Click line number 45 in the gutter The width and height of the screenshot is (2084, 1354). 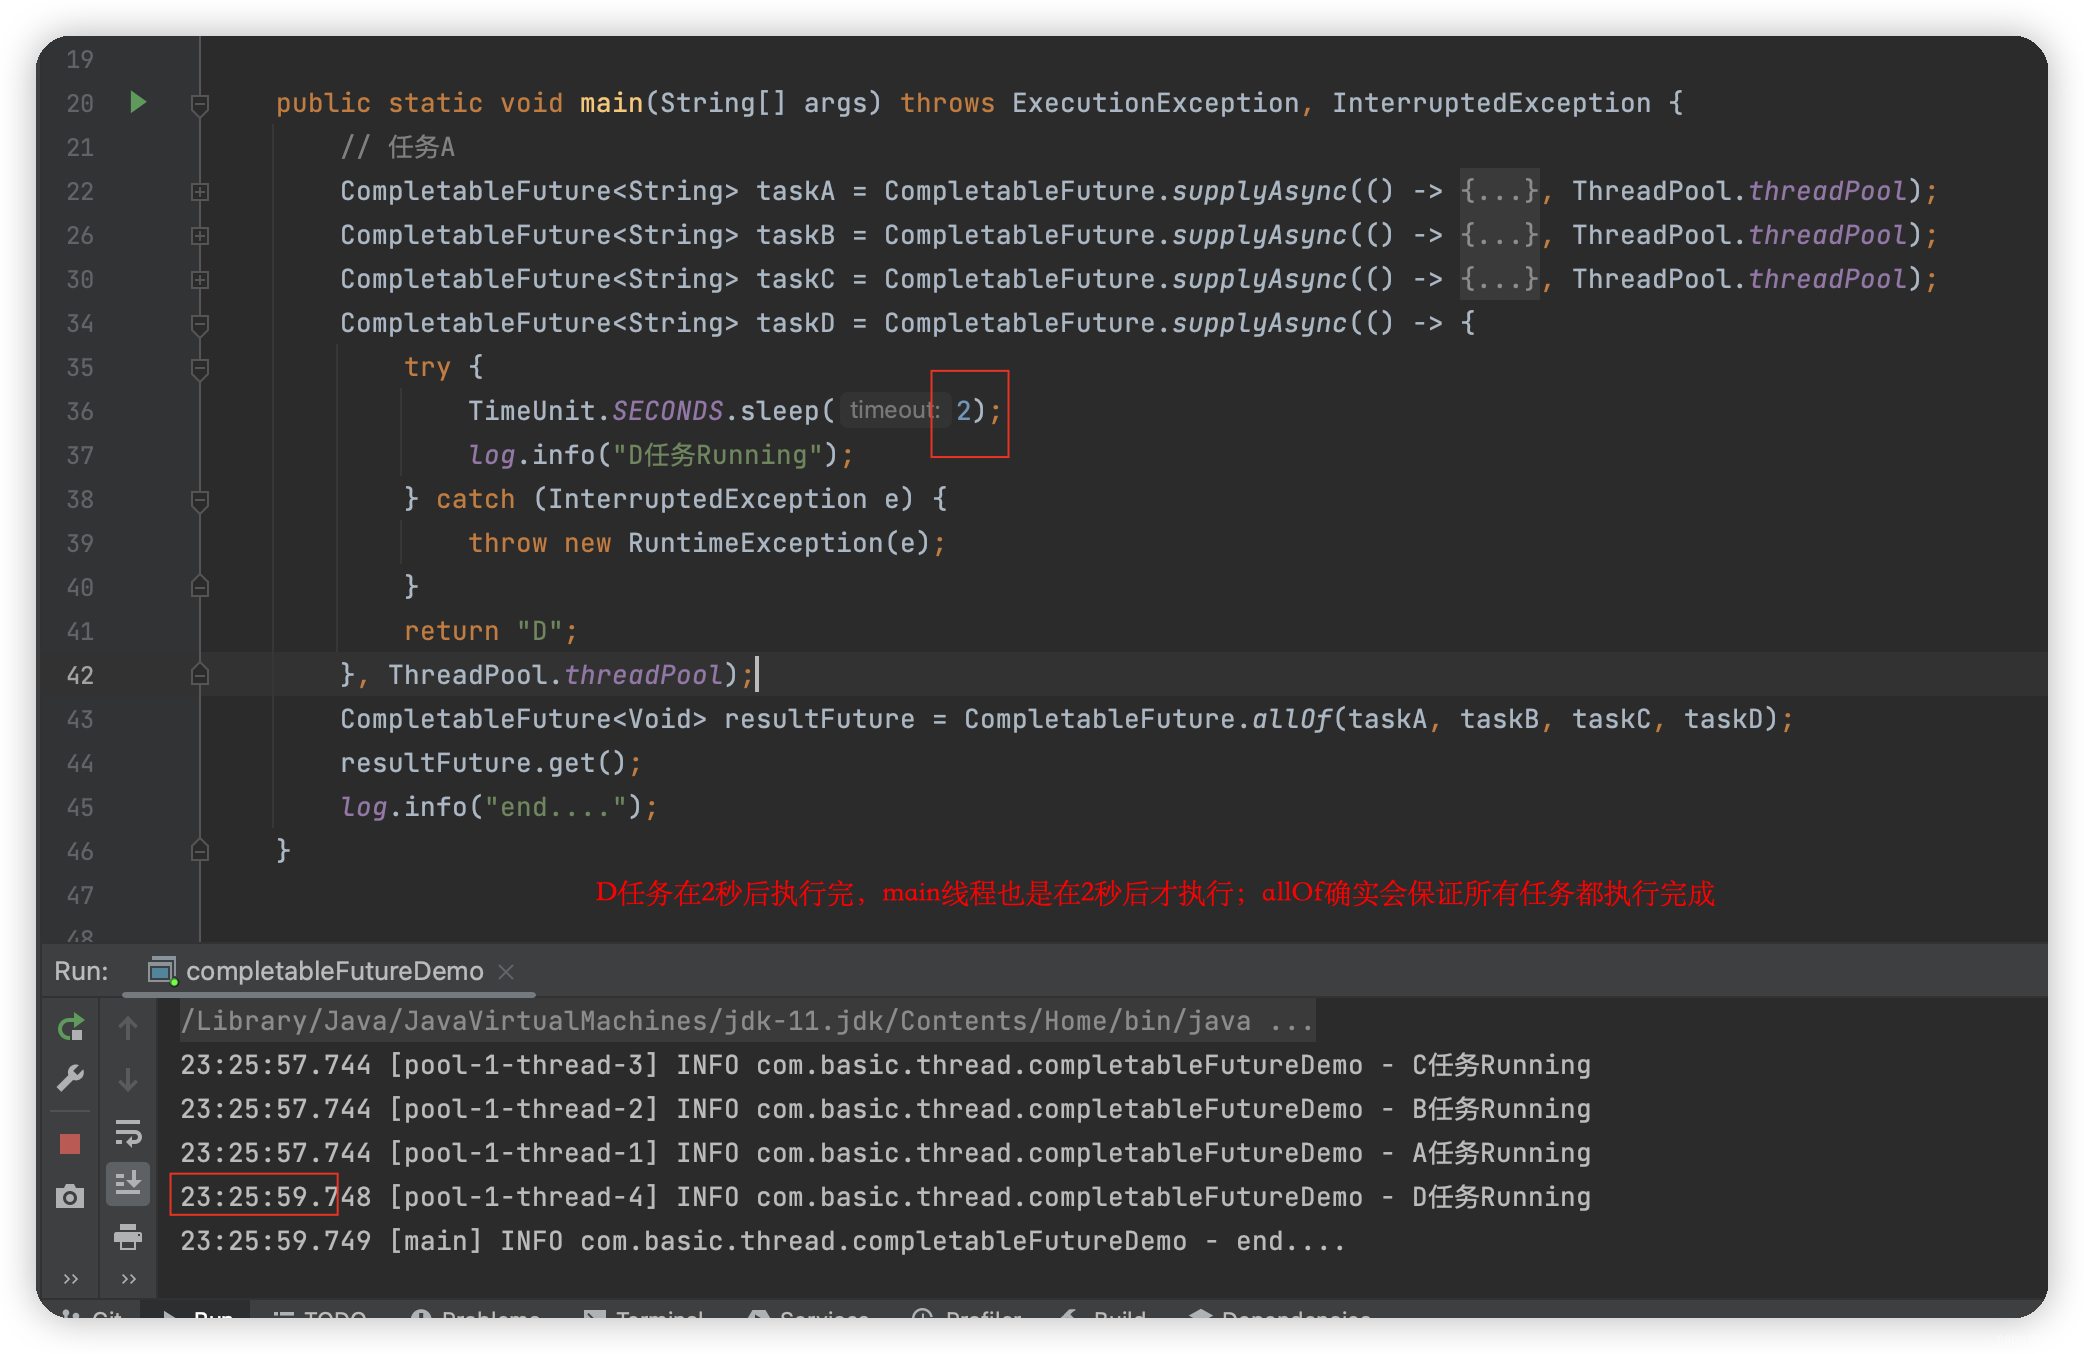coord(80,807)
